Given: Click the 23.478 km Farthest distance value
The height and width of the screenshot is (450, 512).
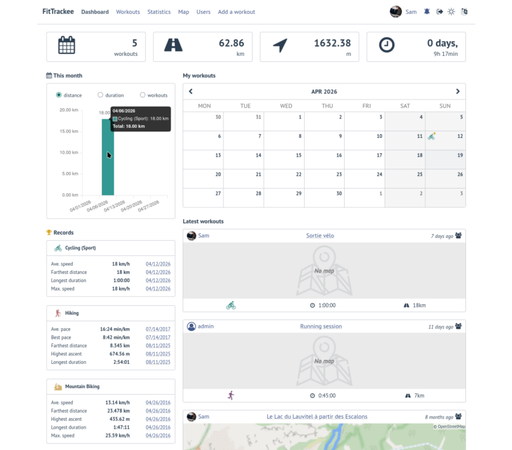Looking at the screenshot, I should 118,411.
